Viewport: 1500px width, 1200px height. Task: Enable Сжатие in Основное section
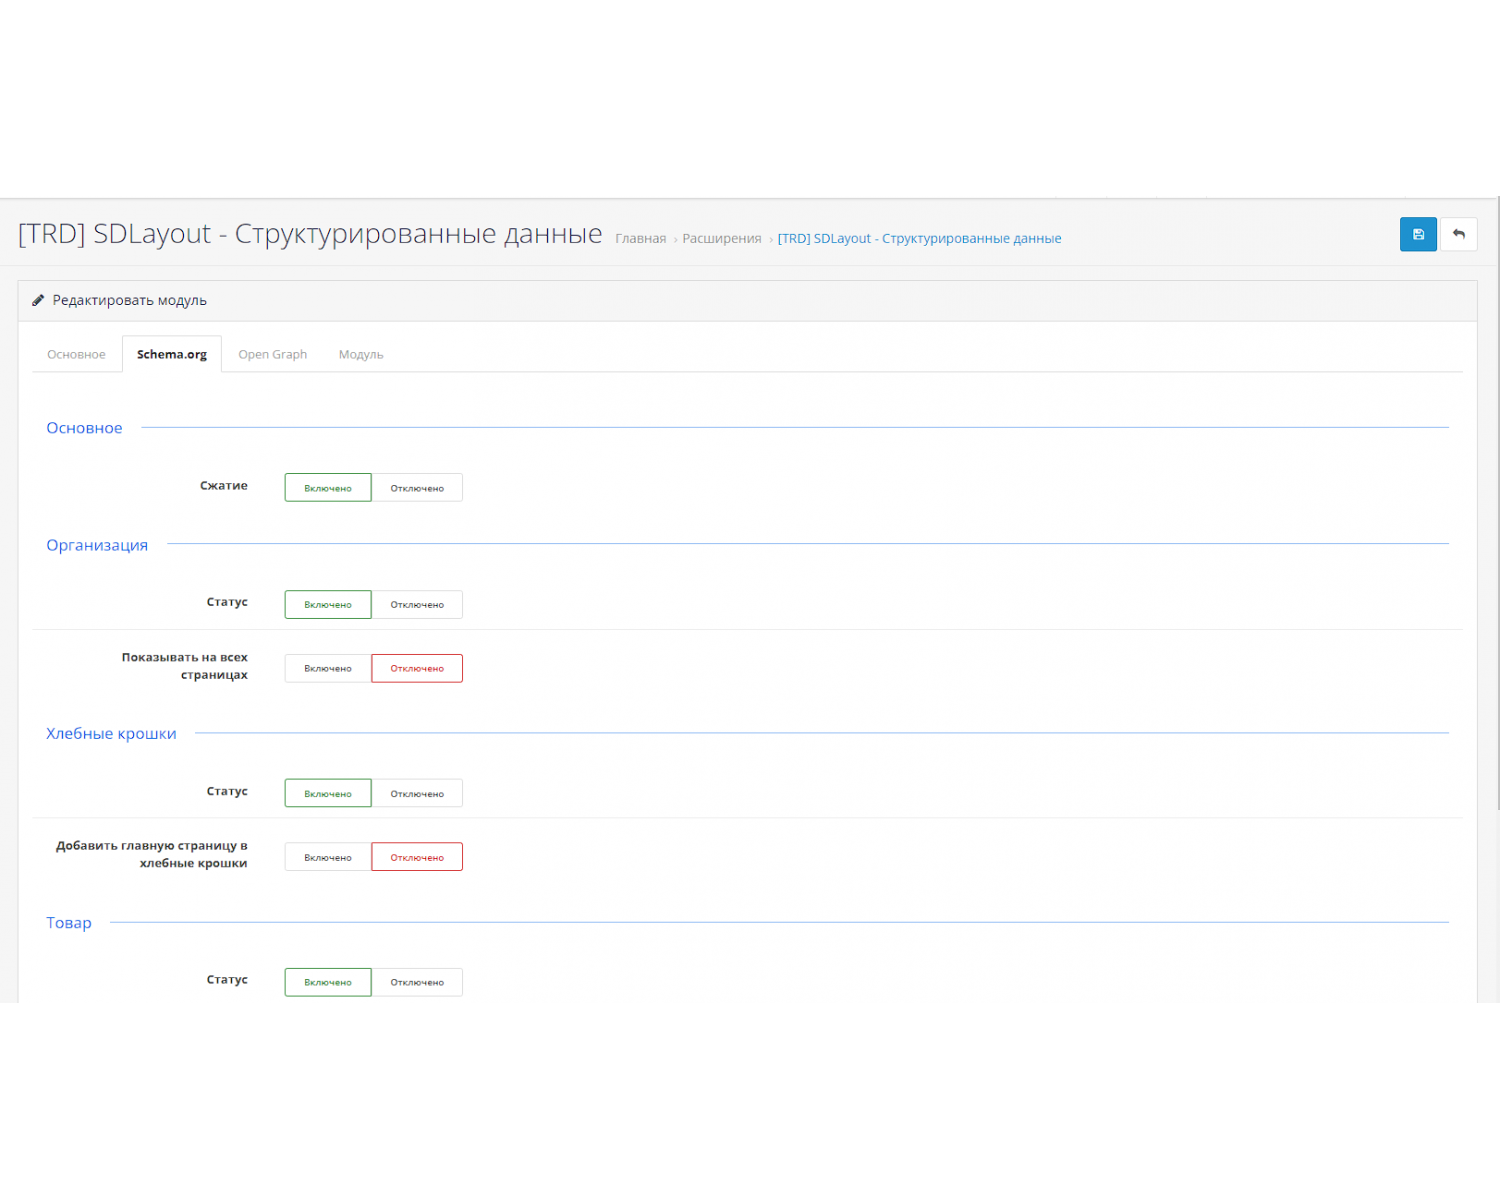[327, 487]
